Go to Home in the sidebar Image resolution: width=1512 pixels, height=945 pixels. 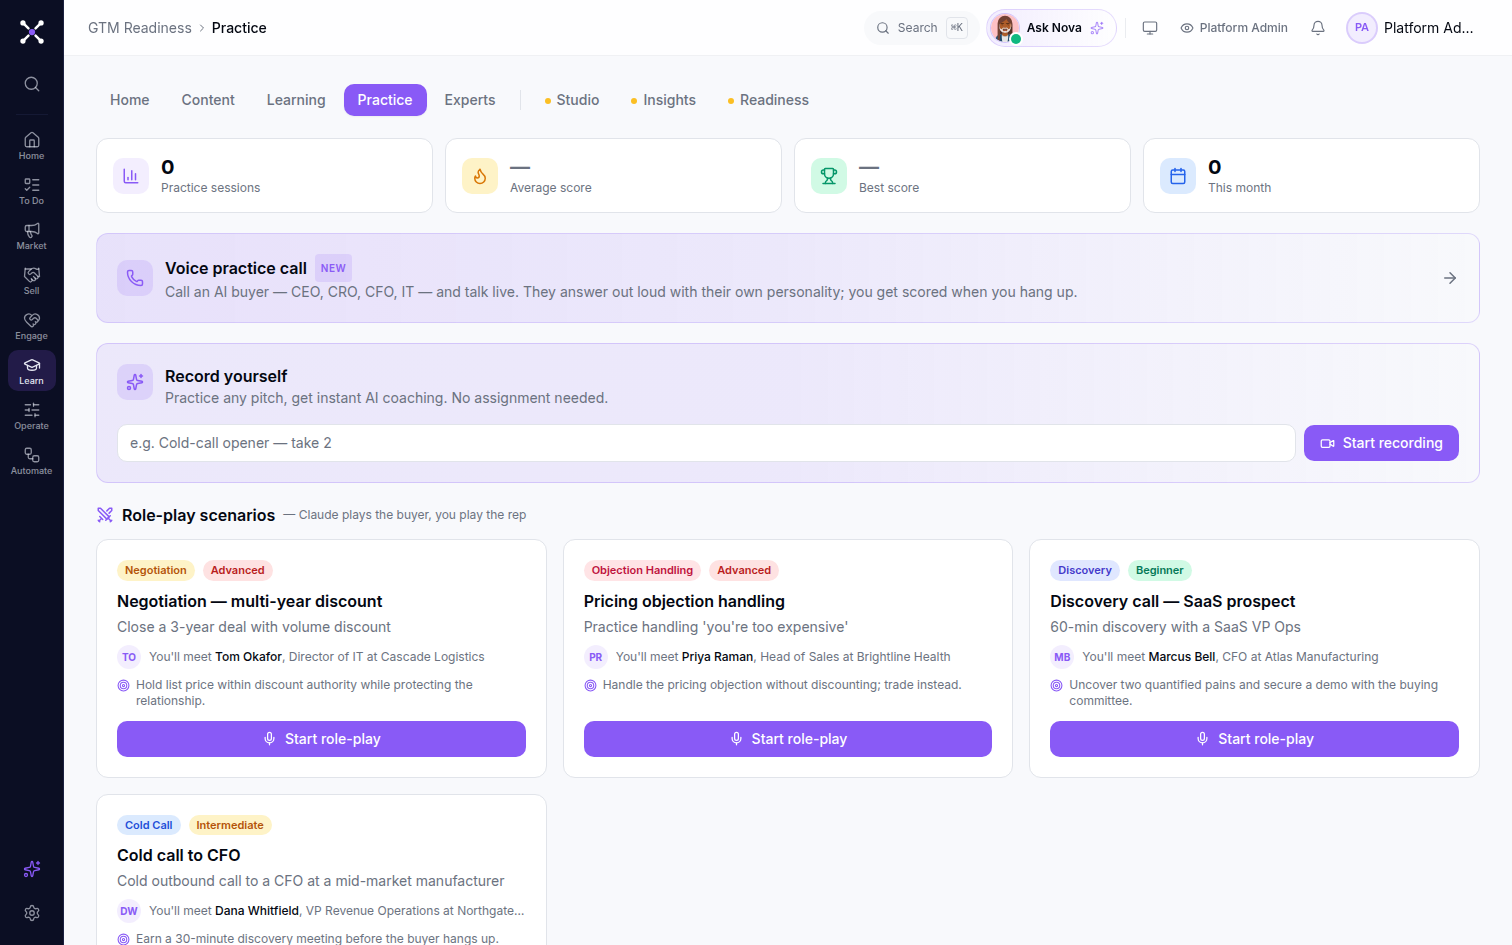point(32,145)
